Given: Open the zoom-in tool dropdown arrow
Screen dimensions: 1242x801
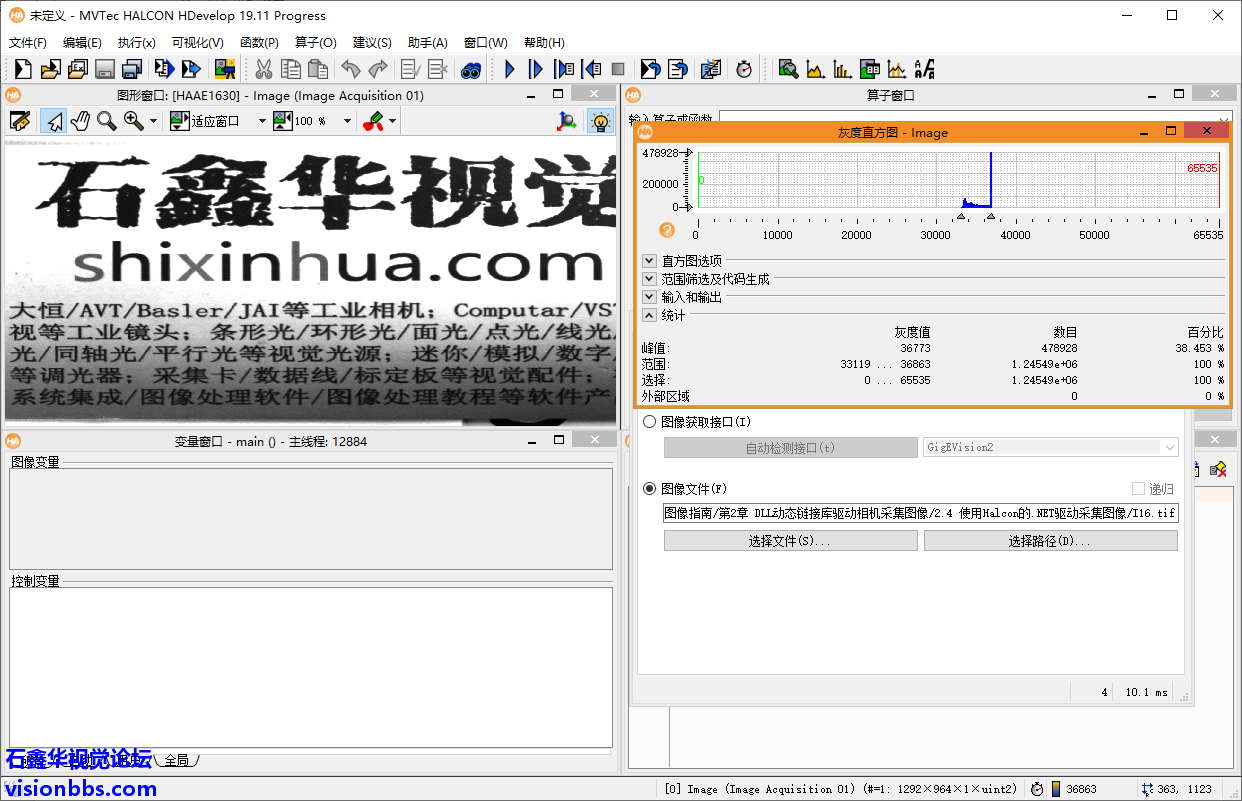Looking at the screenshot, I should coord(153,121).
